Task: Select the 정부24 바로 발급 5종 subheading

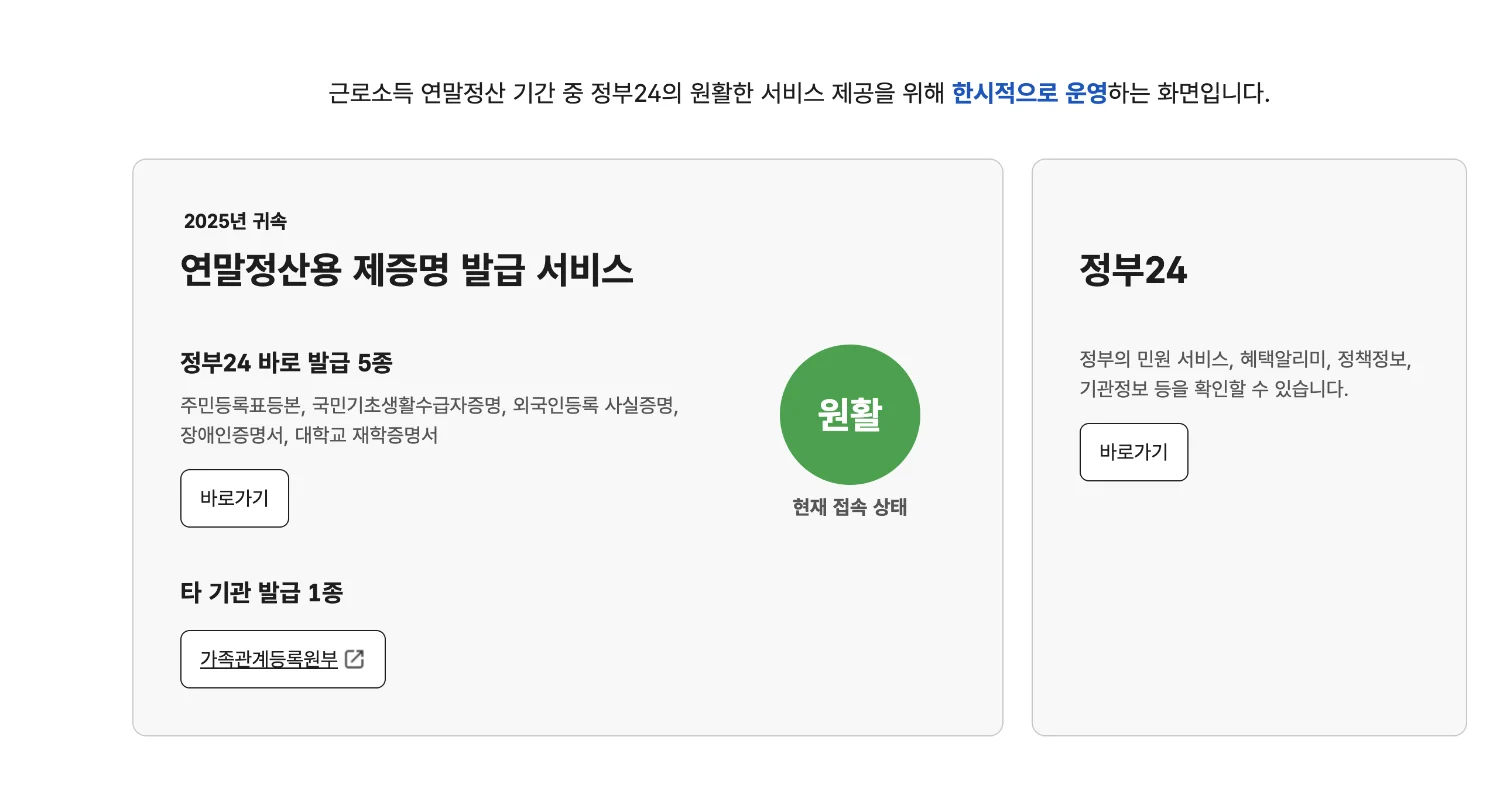Action: [x=286, y=362]
